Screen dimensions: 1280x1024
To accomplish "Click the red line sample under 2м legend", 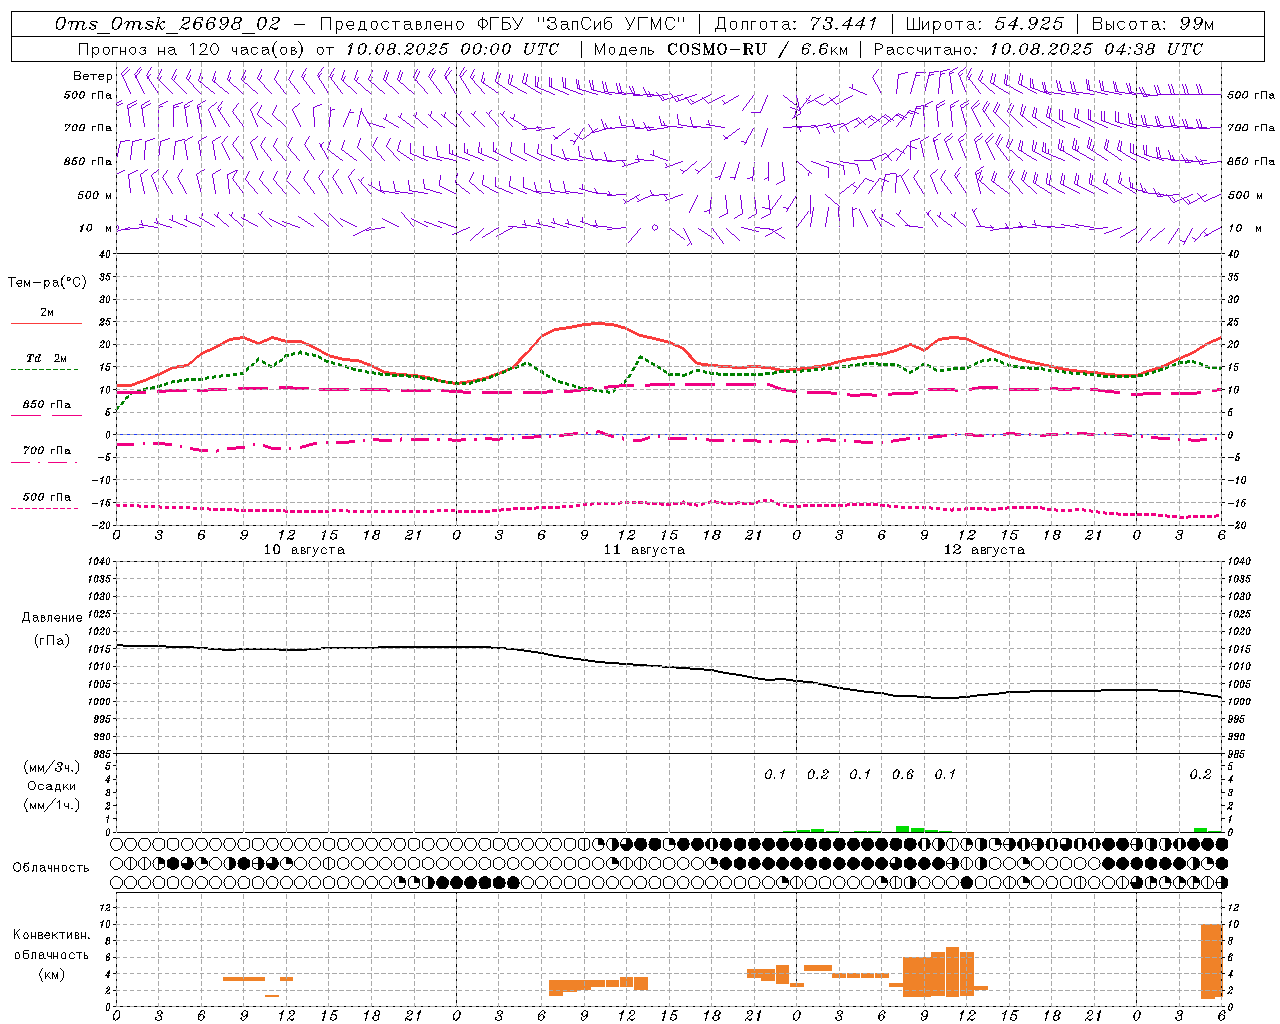I will [x=46, y=323].
